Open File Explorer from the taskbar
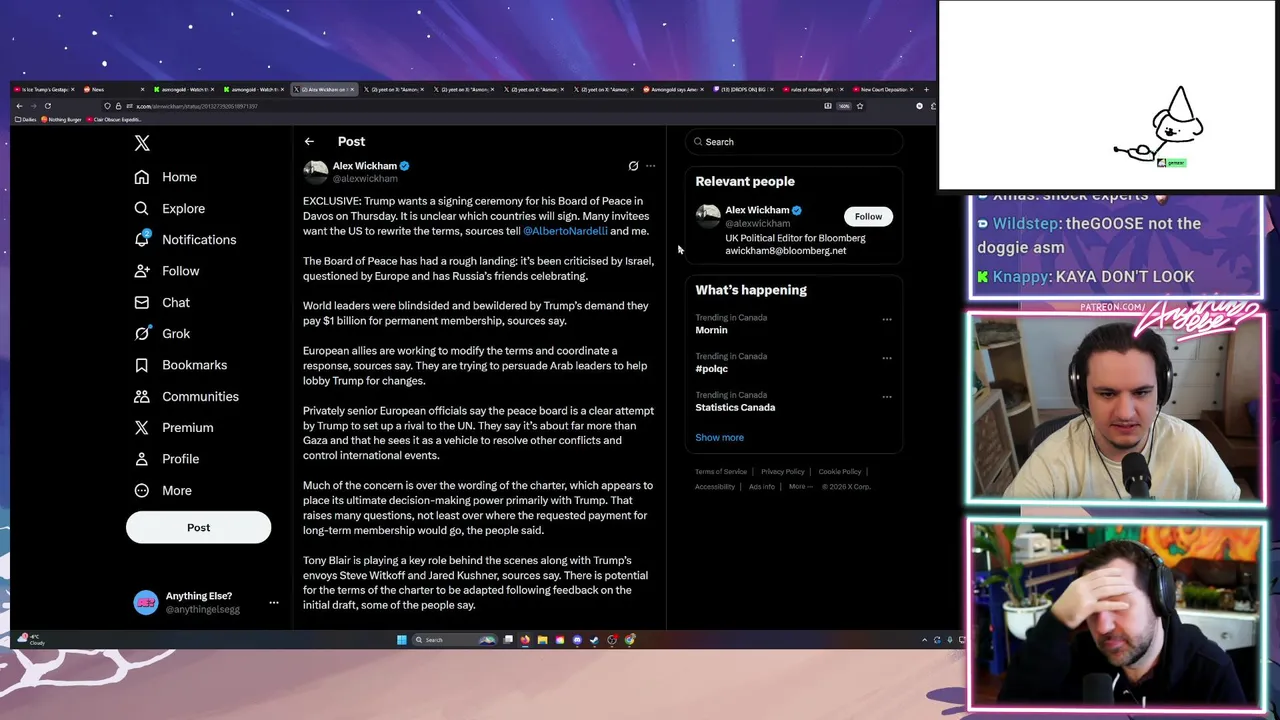This screenshot has height=720, width=1280. pos(542,640)
